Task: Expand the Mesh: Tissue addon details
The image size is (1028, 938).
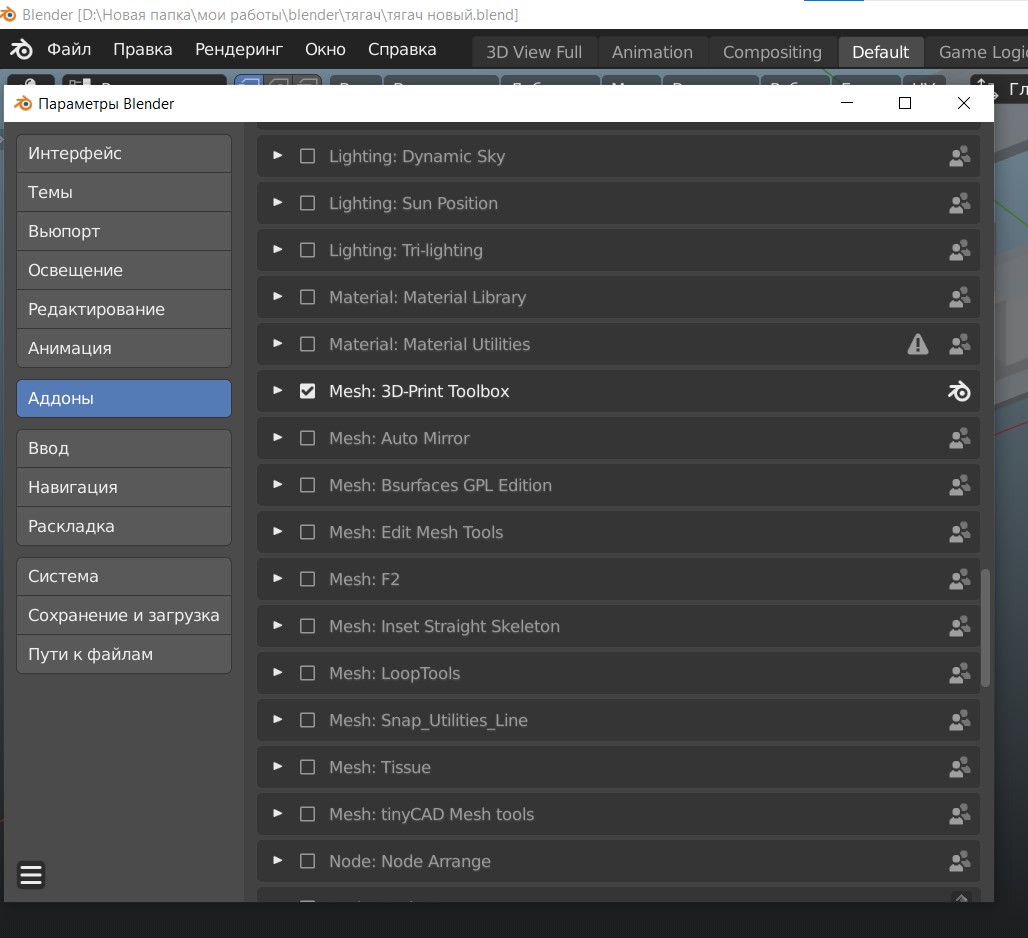Action: 278,767
